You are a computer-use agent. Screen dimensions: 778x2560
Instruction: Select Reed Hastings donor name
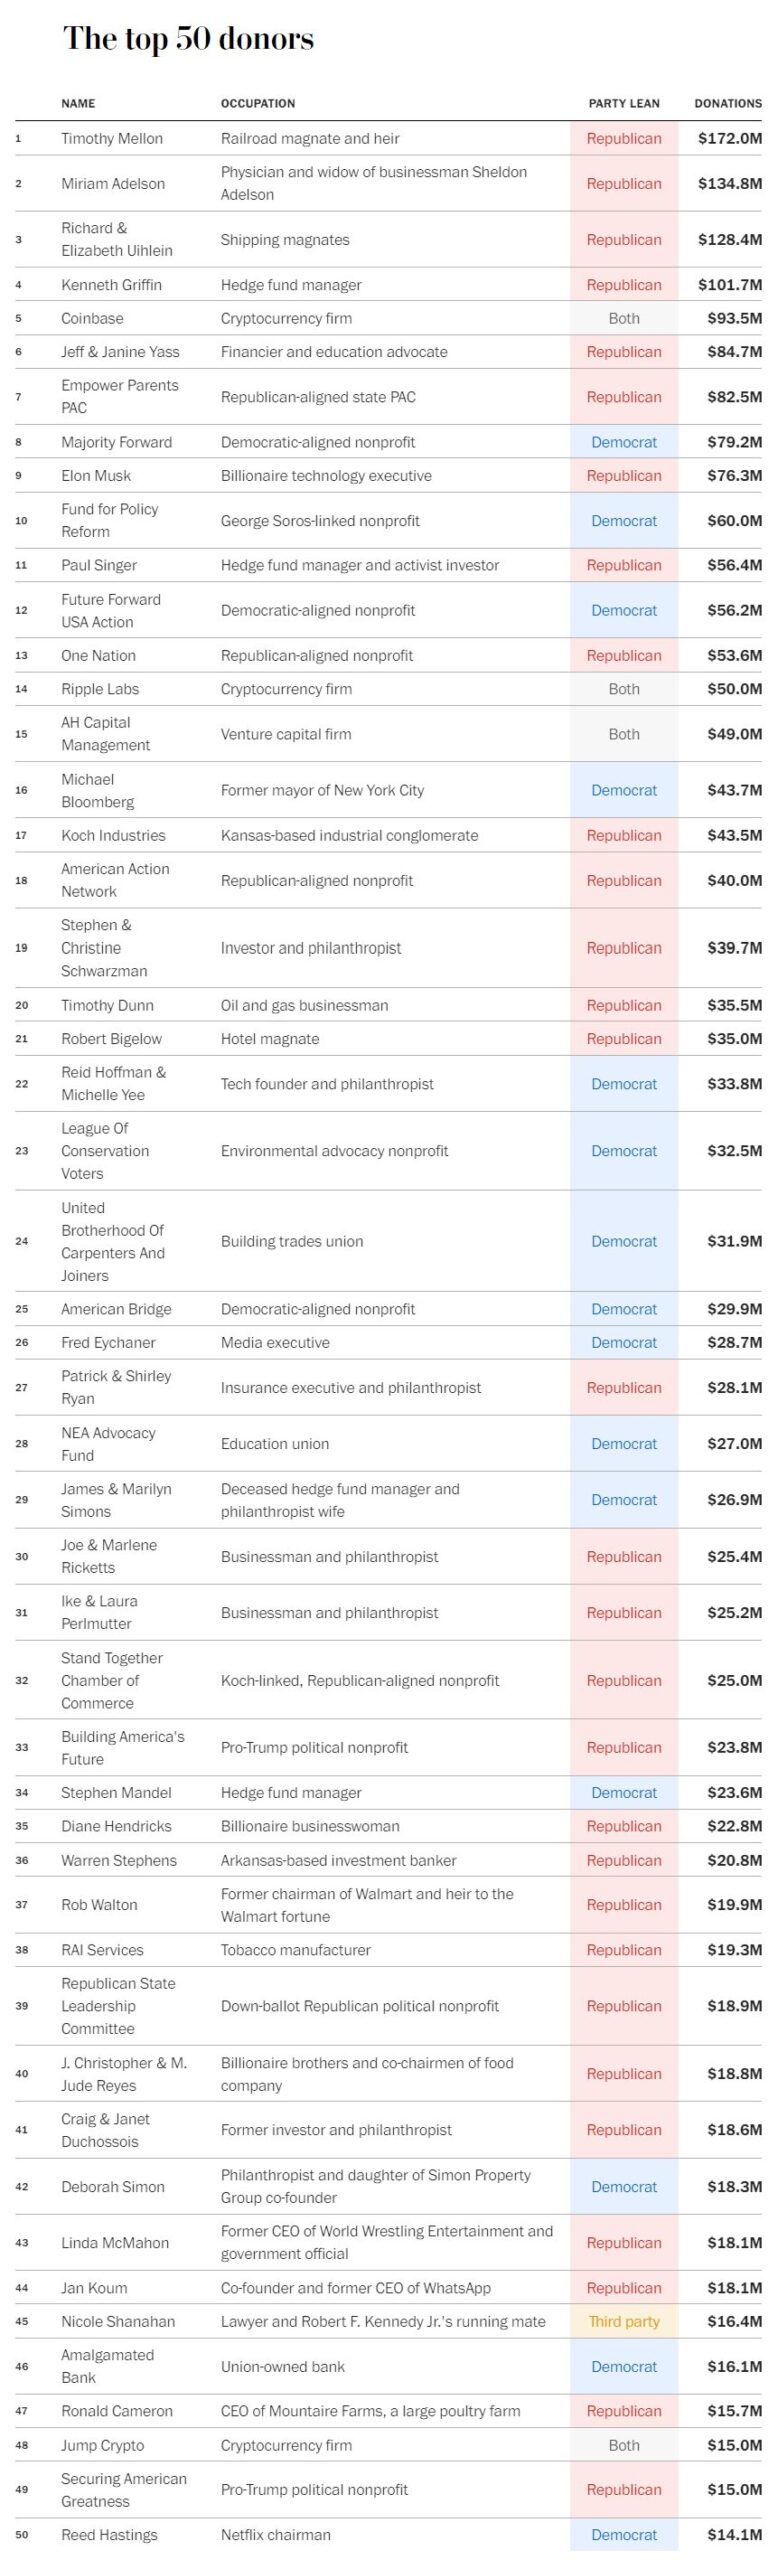tap(109, 2534)
